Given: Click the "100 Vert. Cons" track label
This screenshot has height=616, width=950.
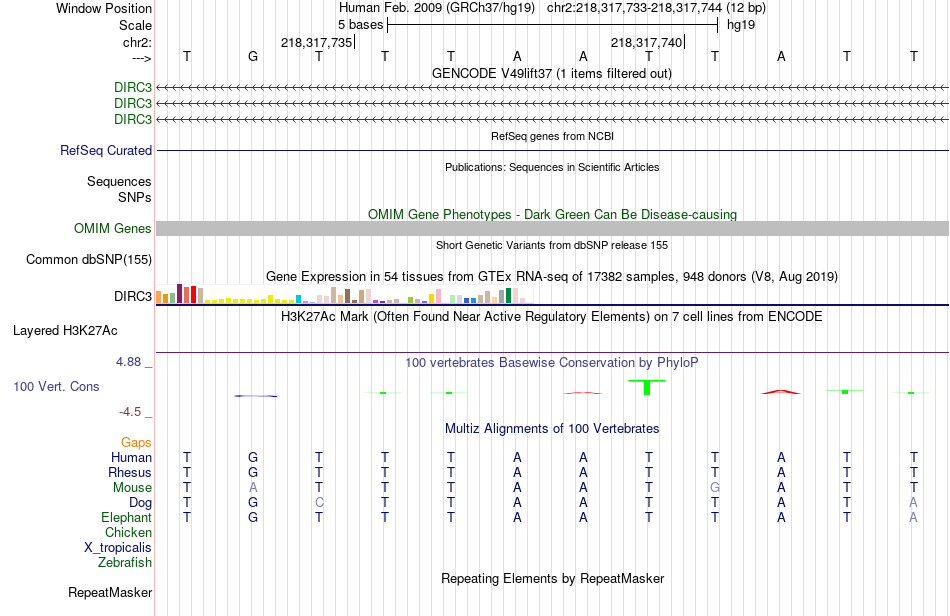Looking at the screenshot, I should (x=56, y=386).
